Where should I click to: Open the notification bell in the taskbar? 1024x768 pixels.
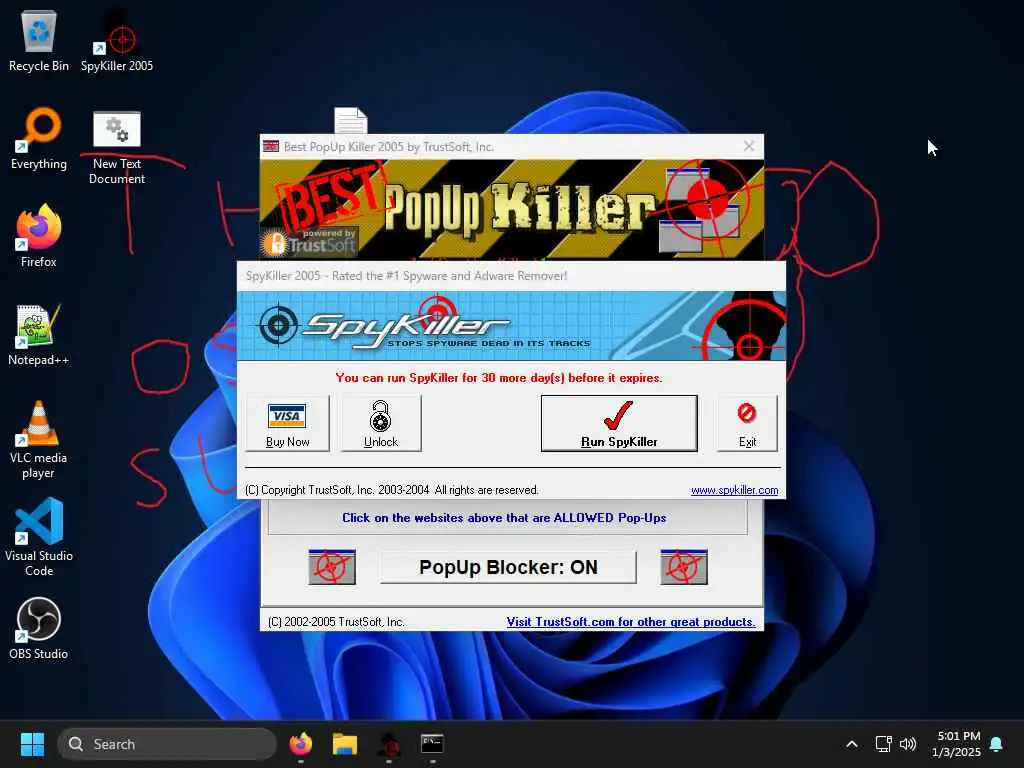click(x=997, y=744)
